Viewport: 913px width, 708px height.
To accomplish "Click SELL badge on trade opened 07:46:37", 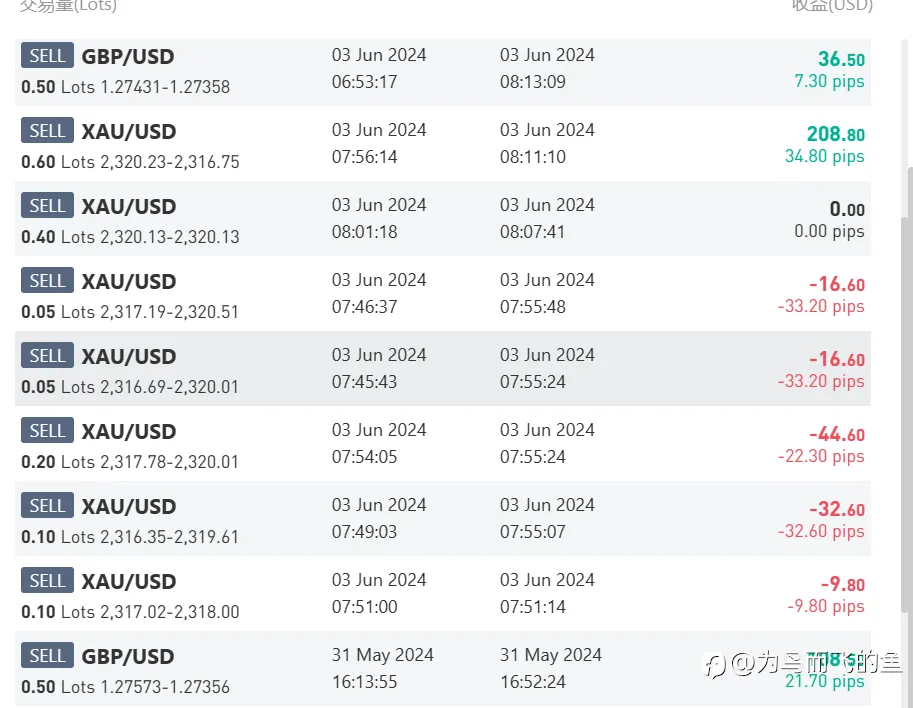I will pos(47,281).
